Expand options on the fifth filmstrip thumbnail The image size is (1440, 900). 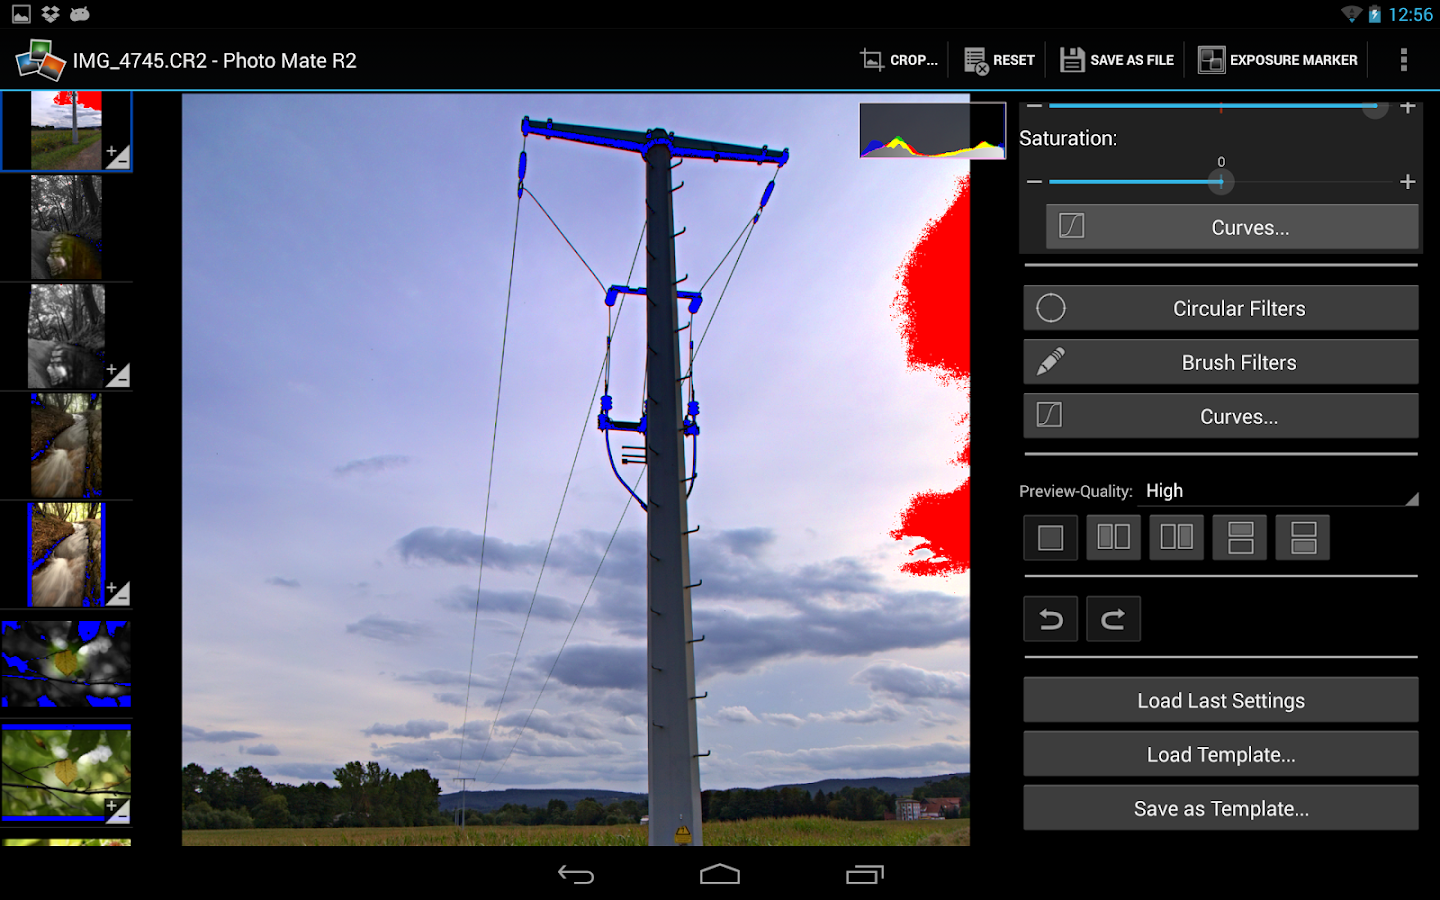click(x=120, y=592)
